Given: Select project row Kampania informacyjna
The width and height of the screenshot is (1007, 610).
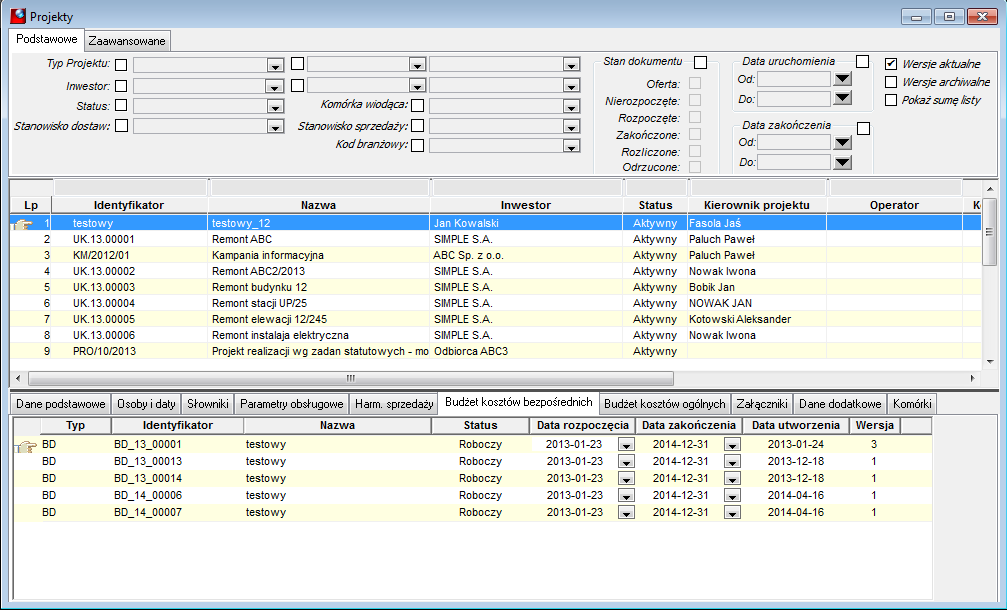Looking at the screenshot, I should (x=495, y=256).
